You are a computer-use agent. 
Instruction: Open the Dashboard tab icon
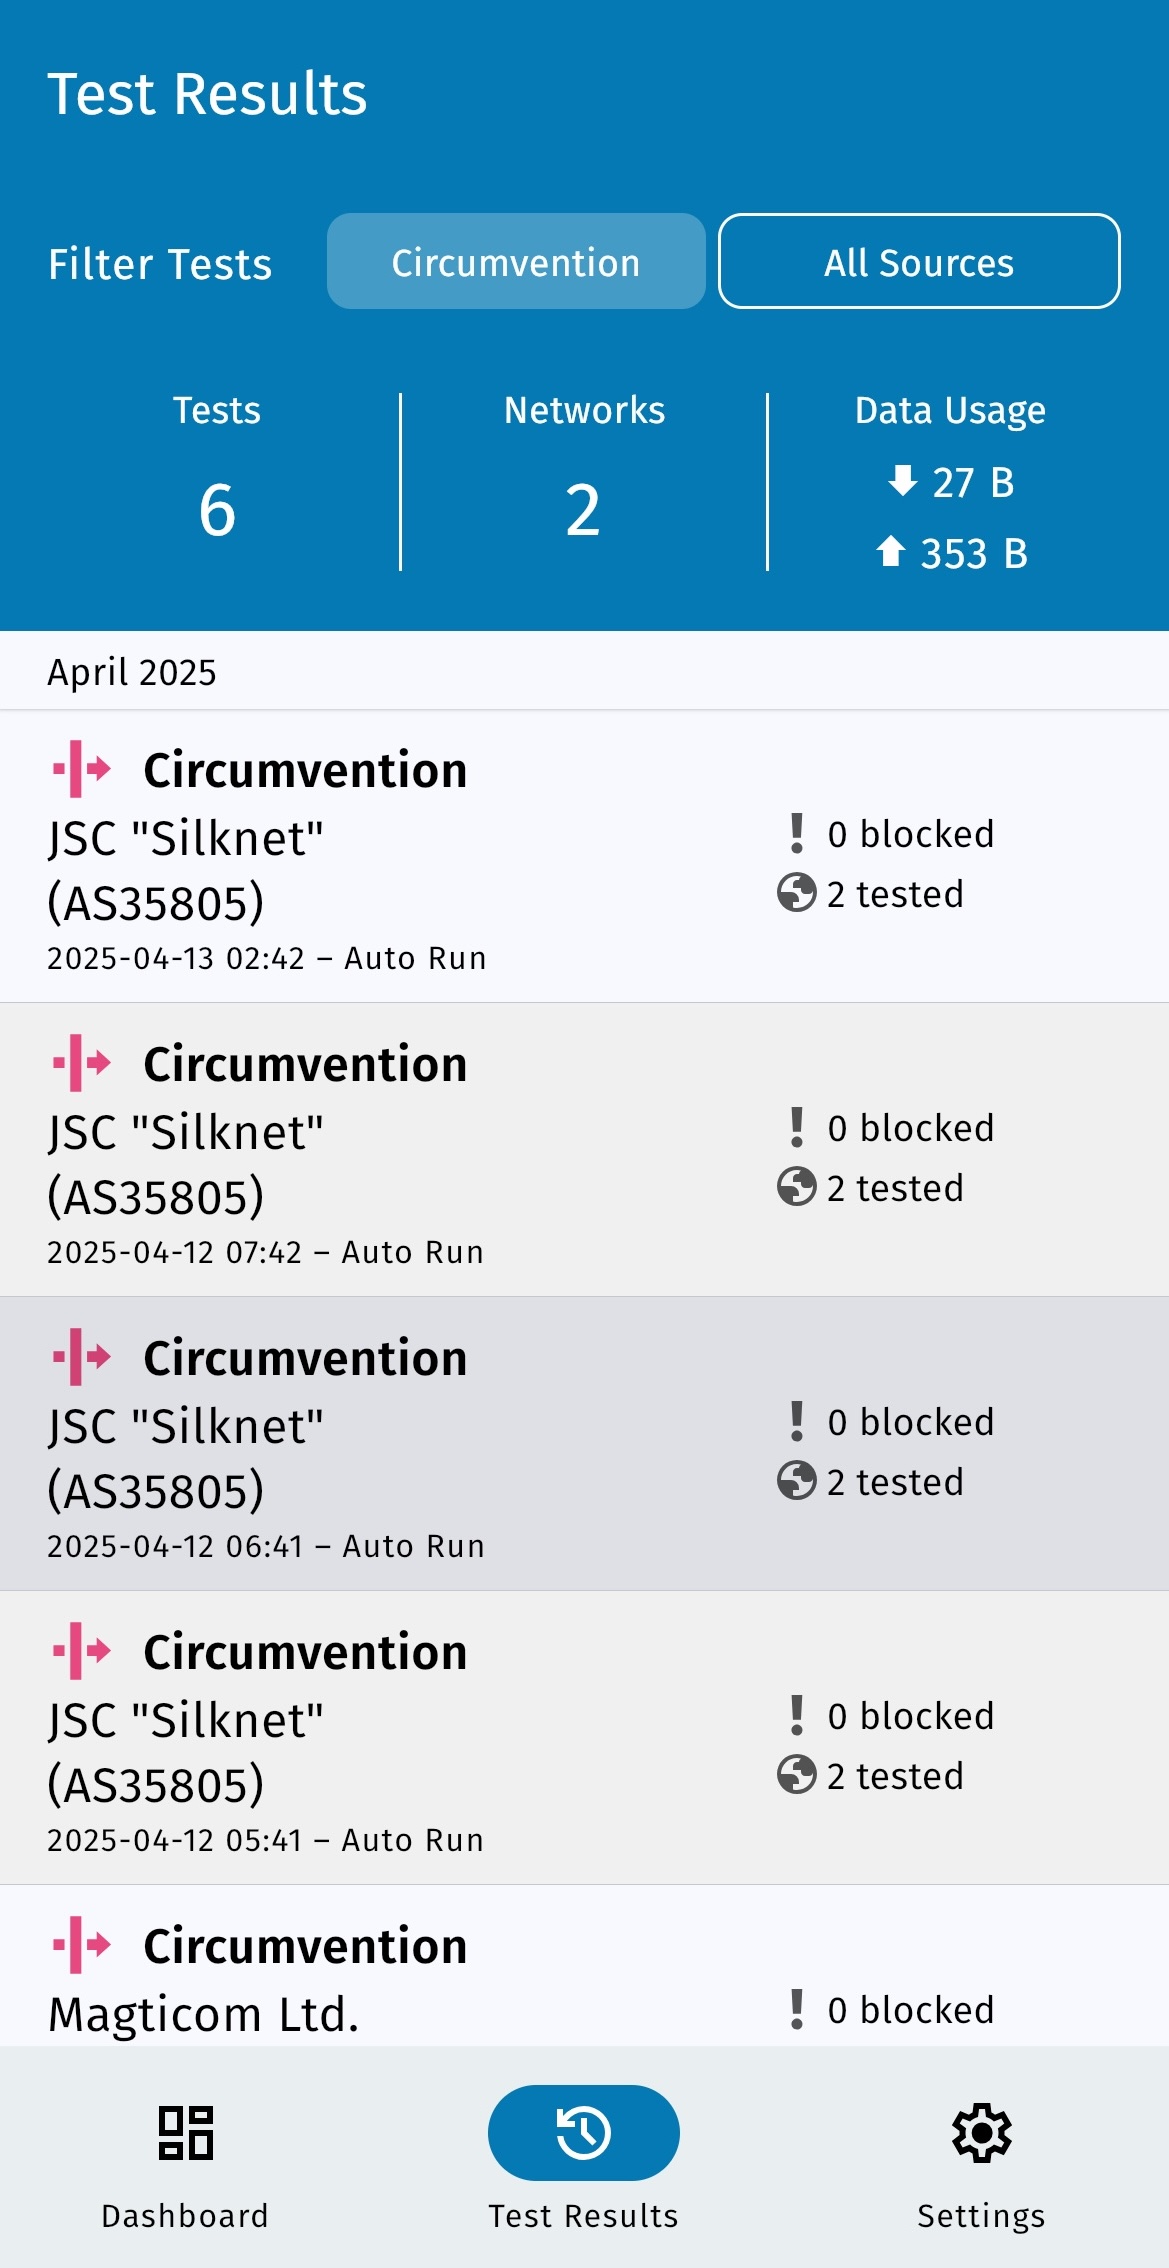pyautogui.click(x=185, y=2132)
